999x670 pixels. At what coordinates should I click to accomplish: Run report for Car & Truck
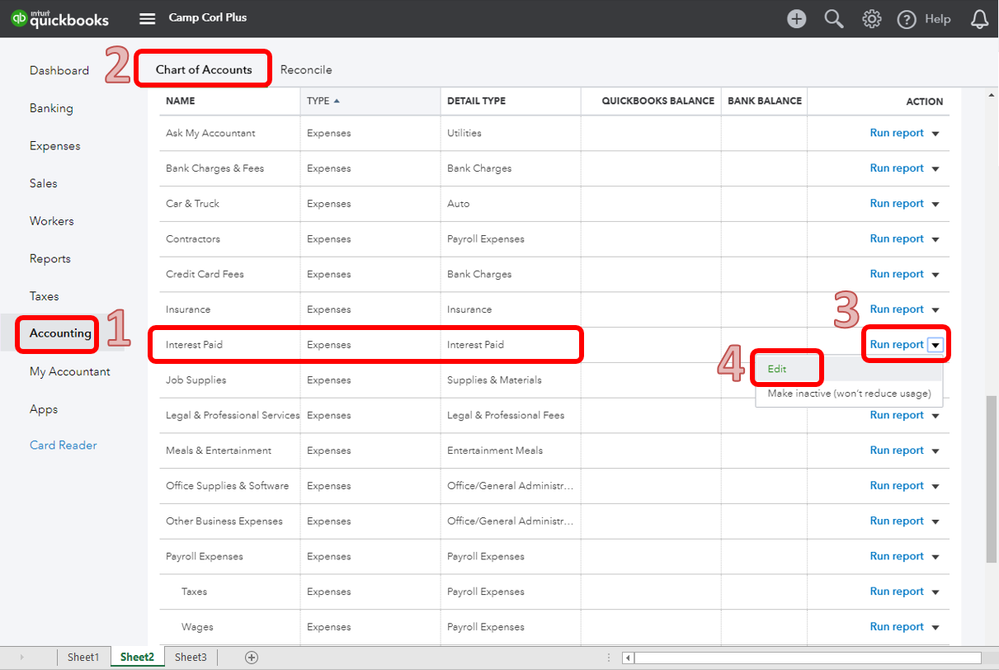pyautogui.click(x=896, y=203)
